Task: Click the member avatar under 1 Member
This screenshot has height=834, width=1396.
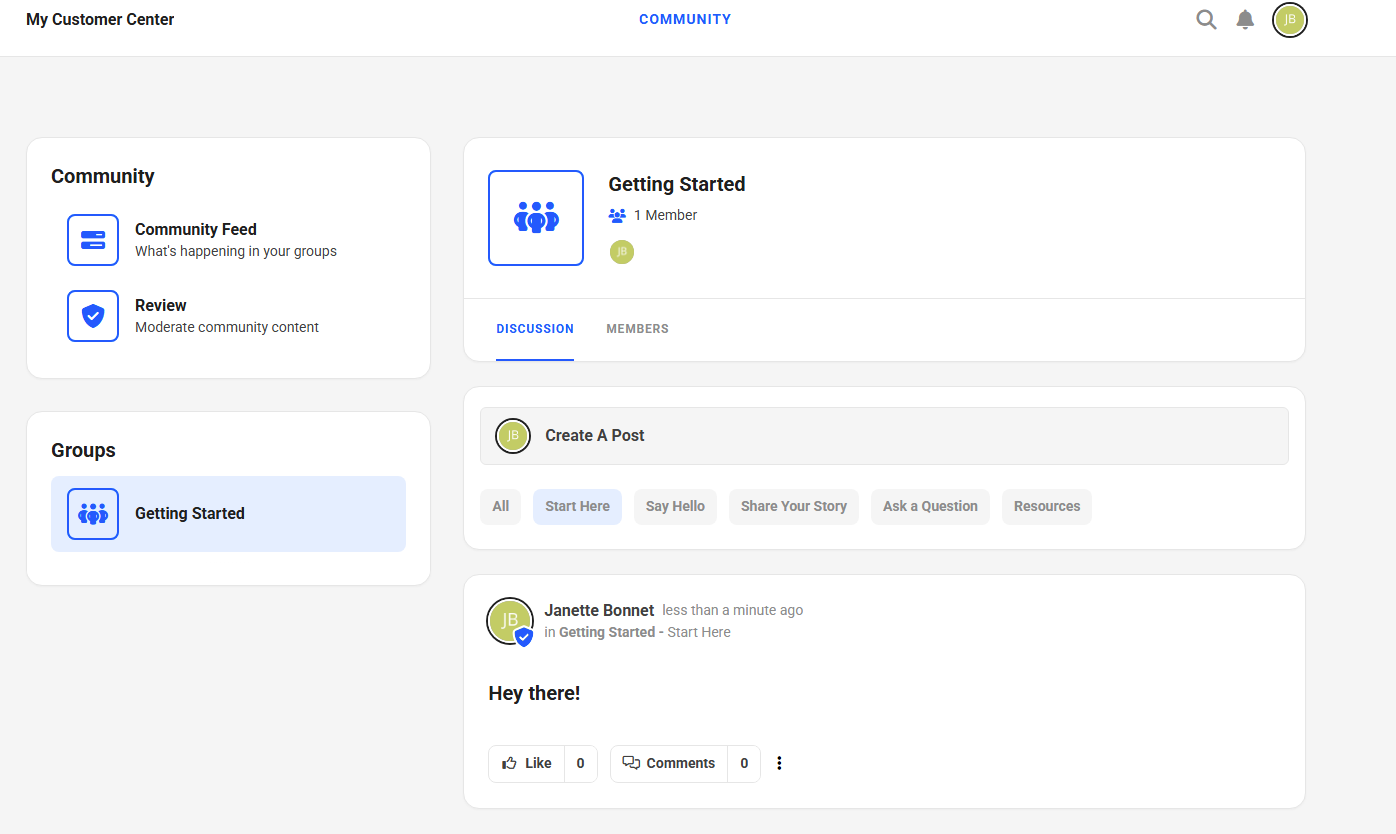Action: (x=622, y=252)
